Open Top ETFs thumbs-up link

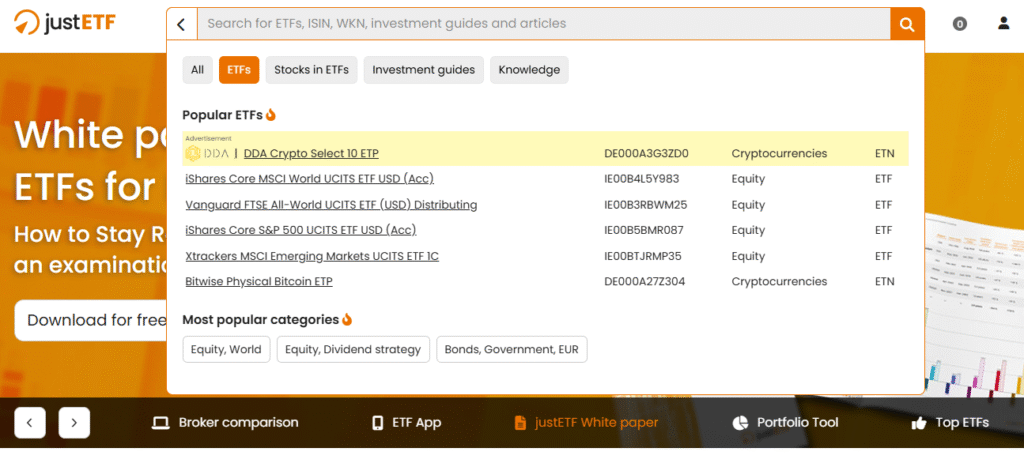click(950, 423)
